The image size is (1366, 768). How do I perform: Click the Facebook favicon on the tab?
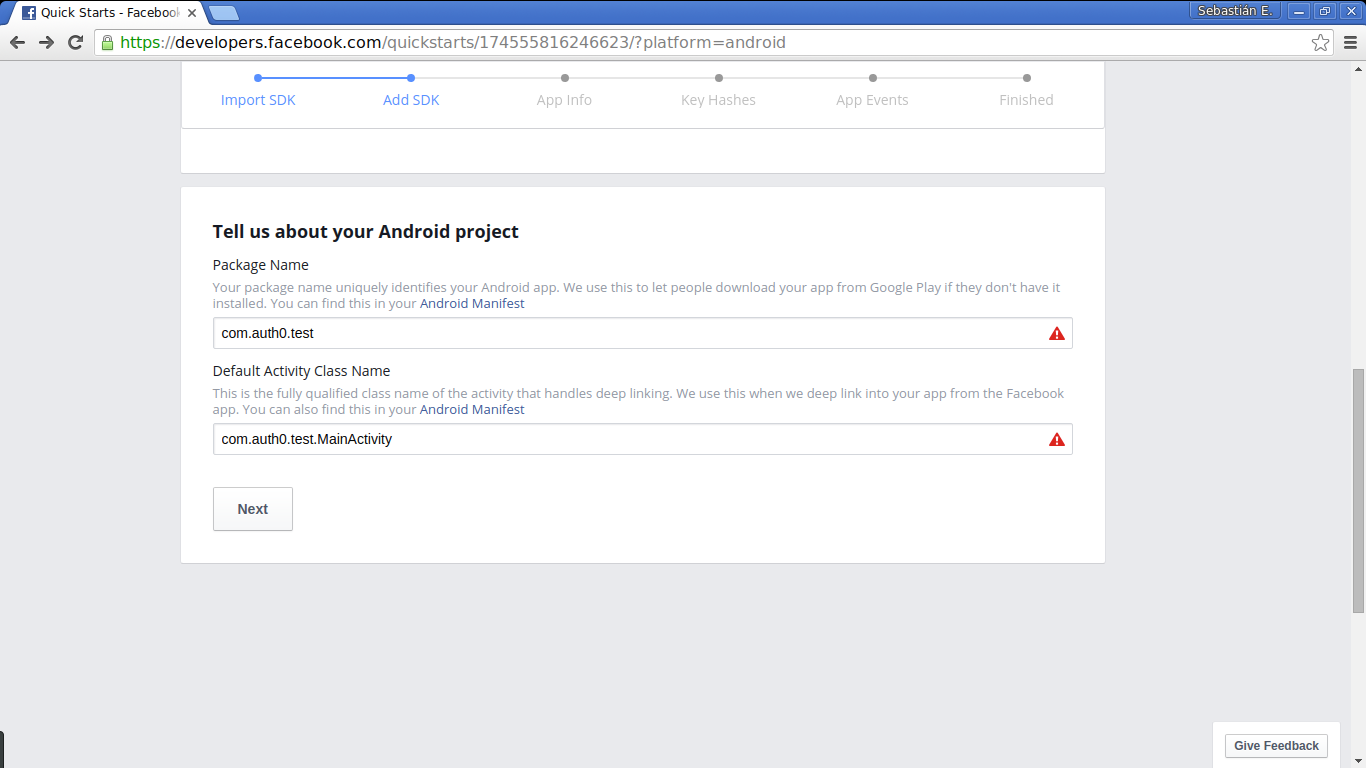point(29,13)
